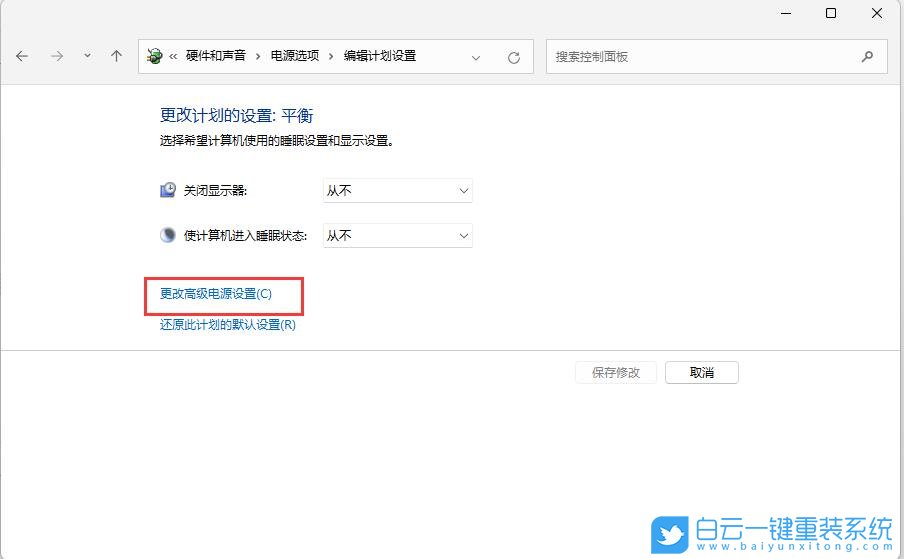Expand arrow after 硬件和声音 breadcrumb
The height and width of the screenshot is (559, 904).
tap(258, 56)
